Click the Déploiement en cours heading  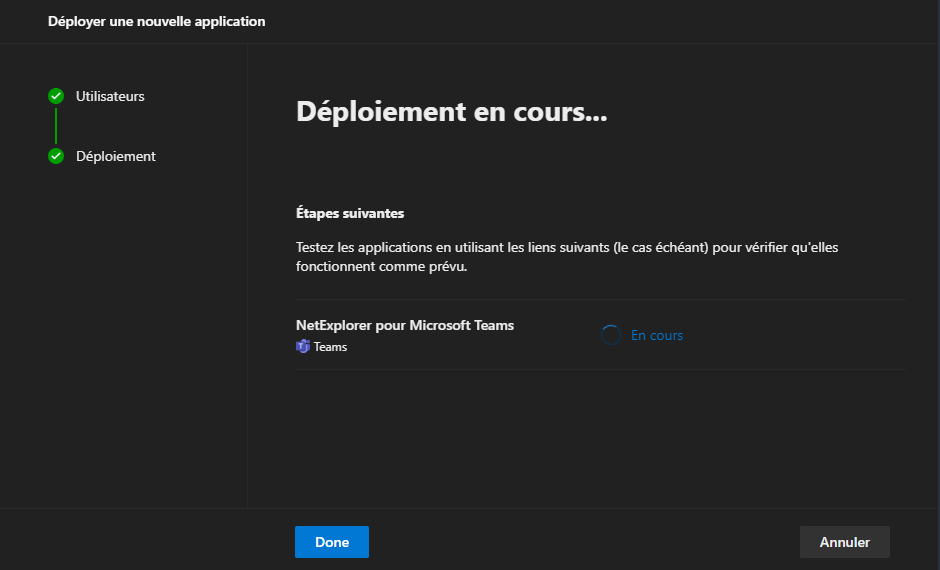[452, 111]
